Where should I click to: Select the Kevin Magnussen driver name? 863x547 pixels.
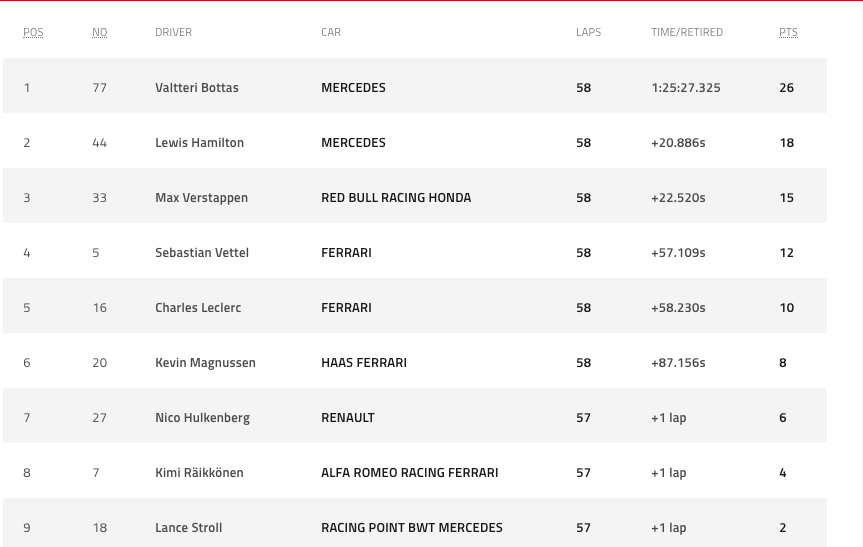205,363
